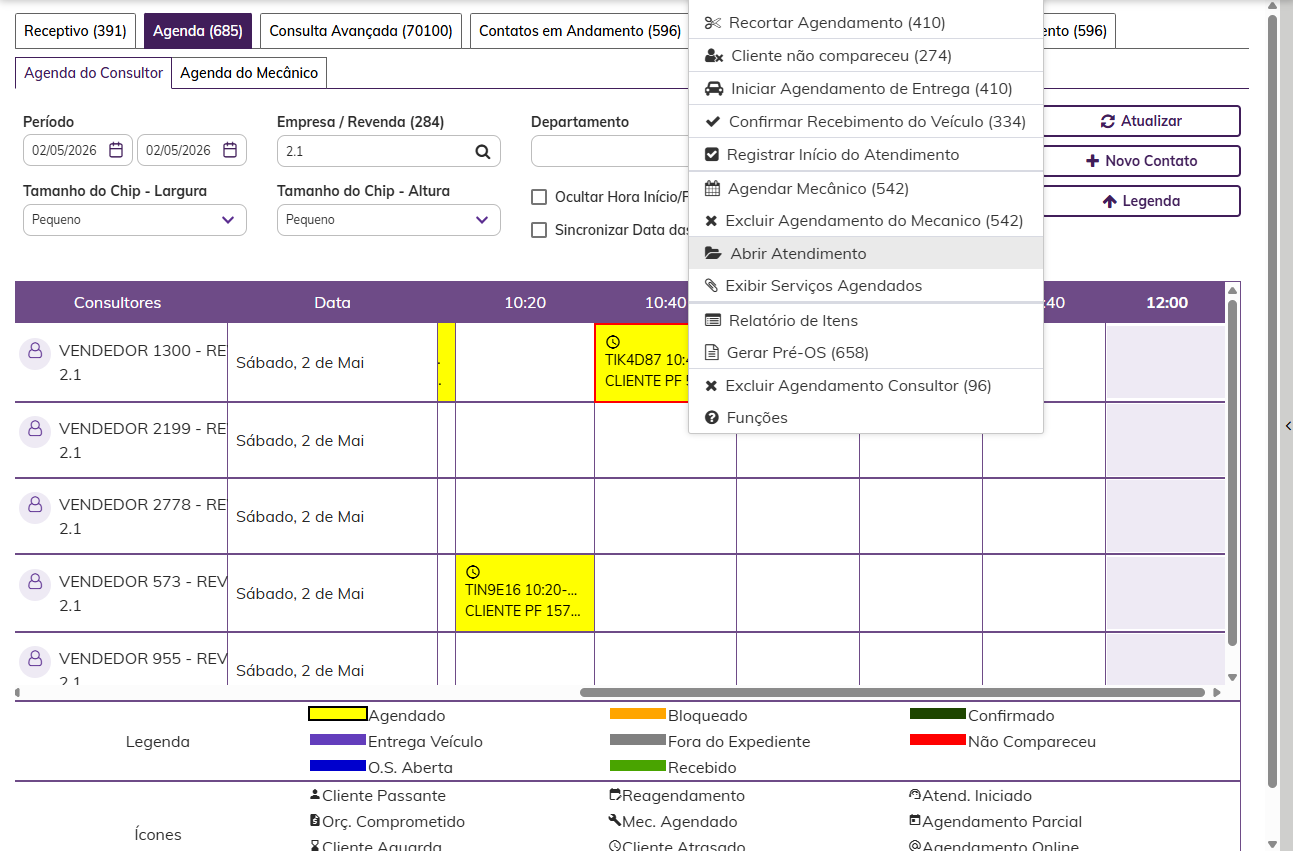The width and height of the screenshot is (1293, 851).
Task: Select Abrir Atendimento menu entry
Action: 866,254
